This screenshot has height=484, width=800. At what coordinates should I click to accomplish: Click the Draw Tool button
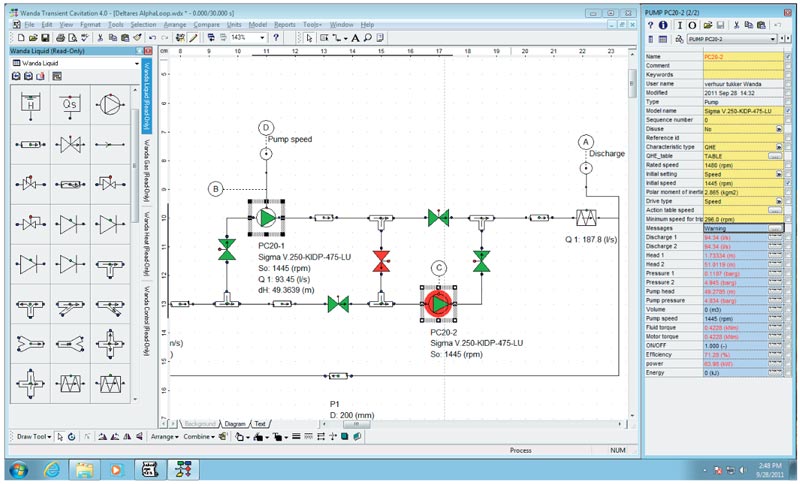pos(31,437)
